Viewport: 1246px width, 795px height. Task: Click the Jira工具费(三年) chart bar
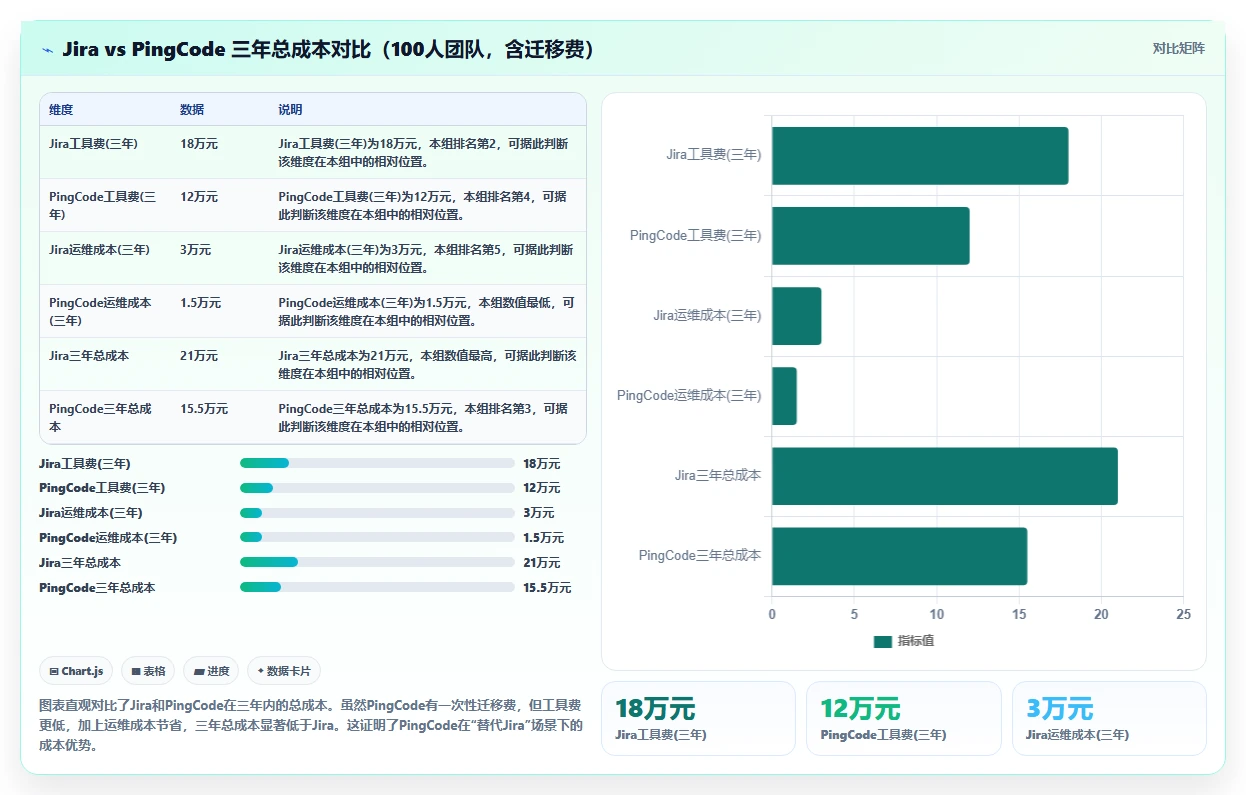click(920, 156)
